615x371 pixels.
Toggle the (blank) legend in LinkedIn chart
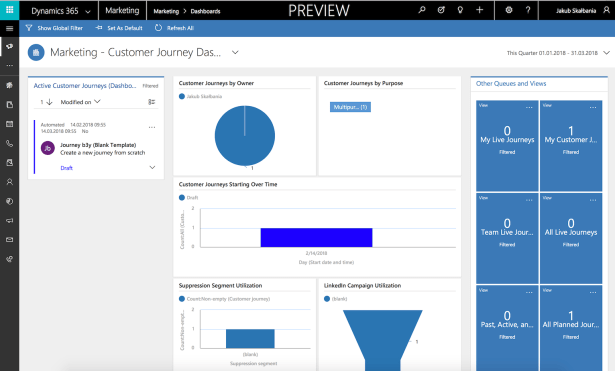(336, 299)
